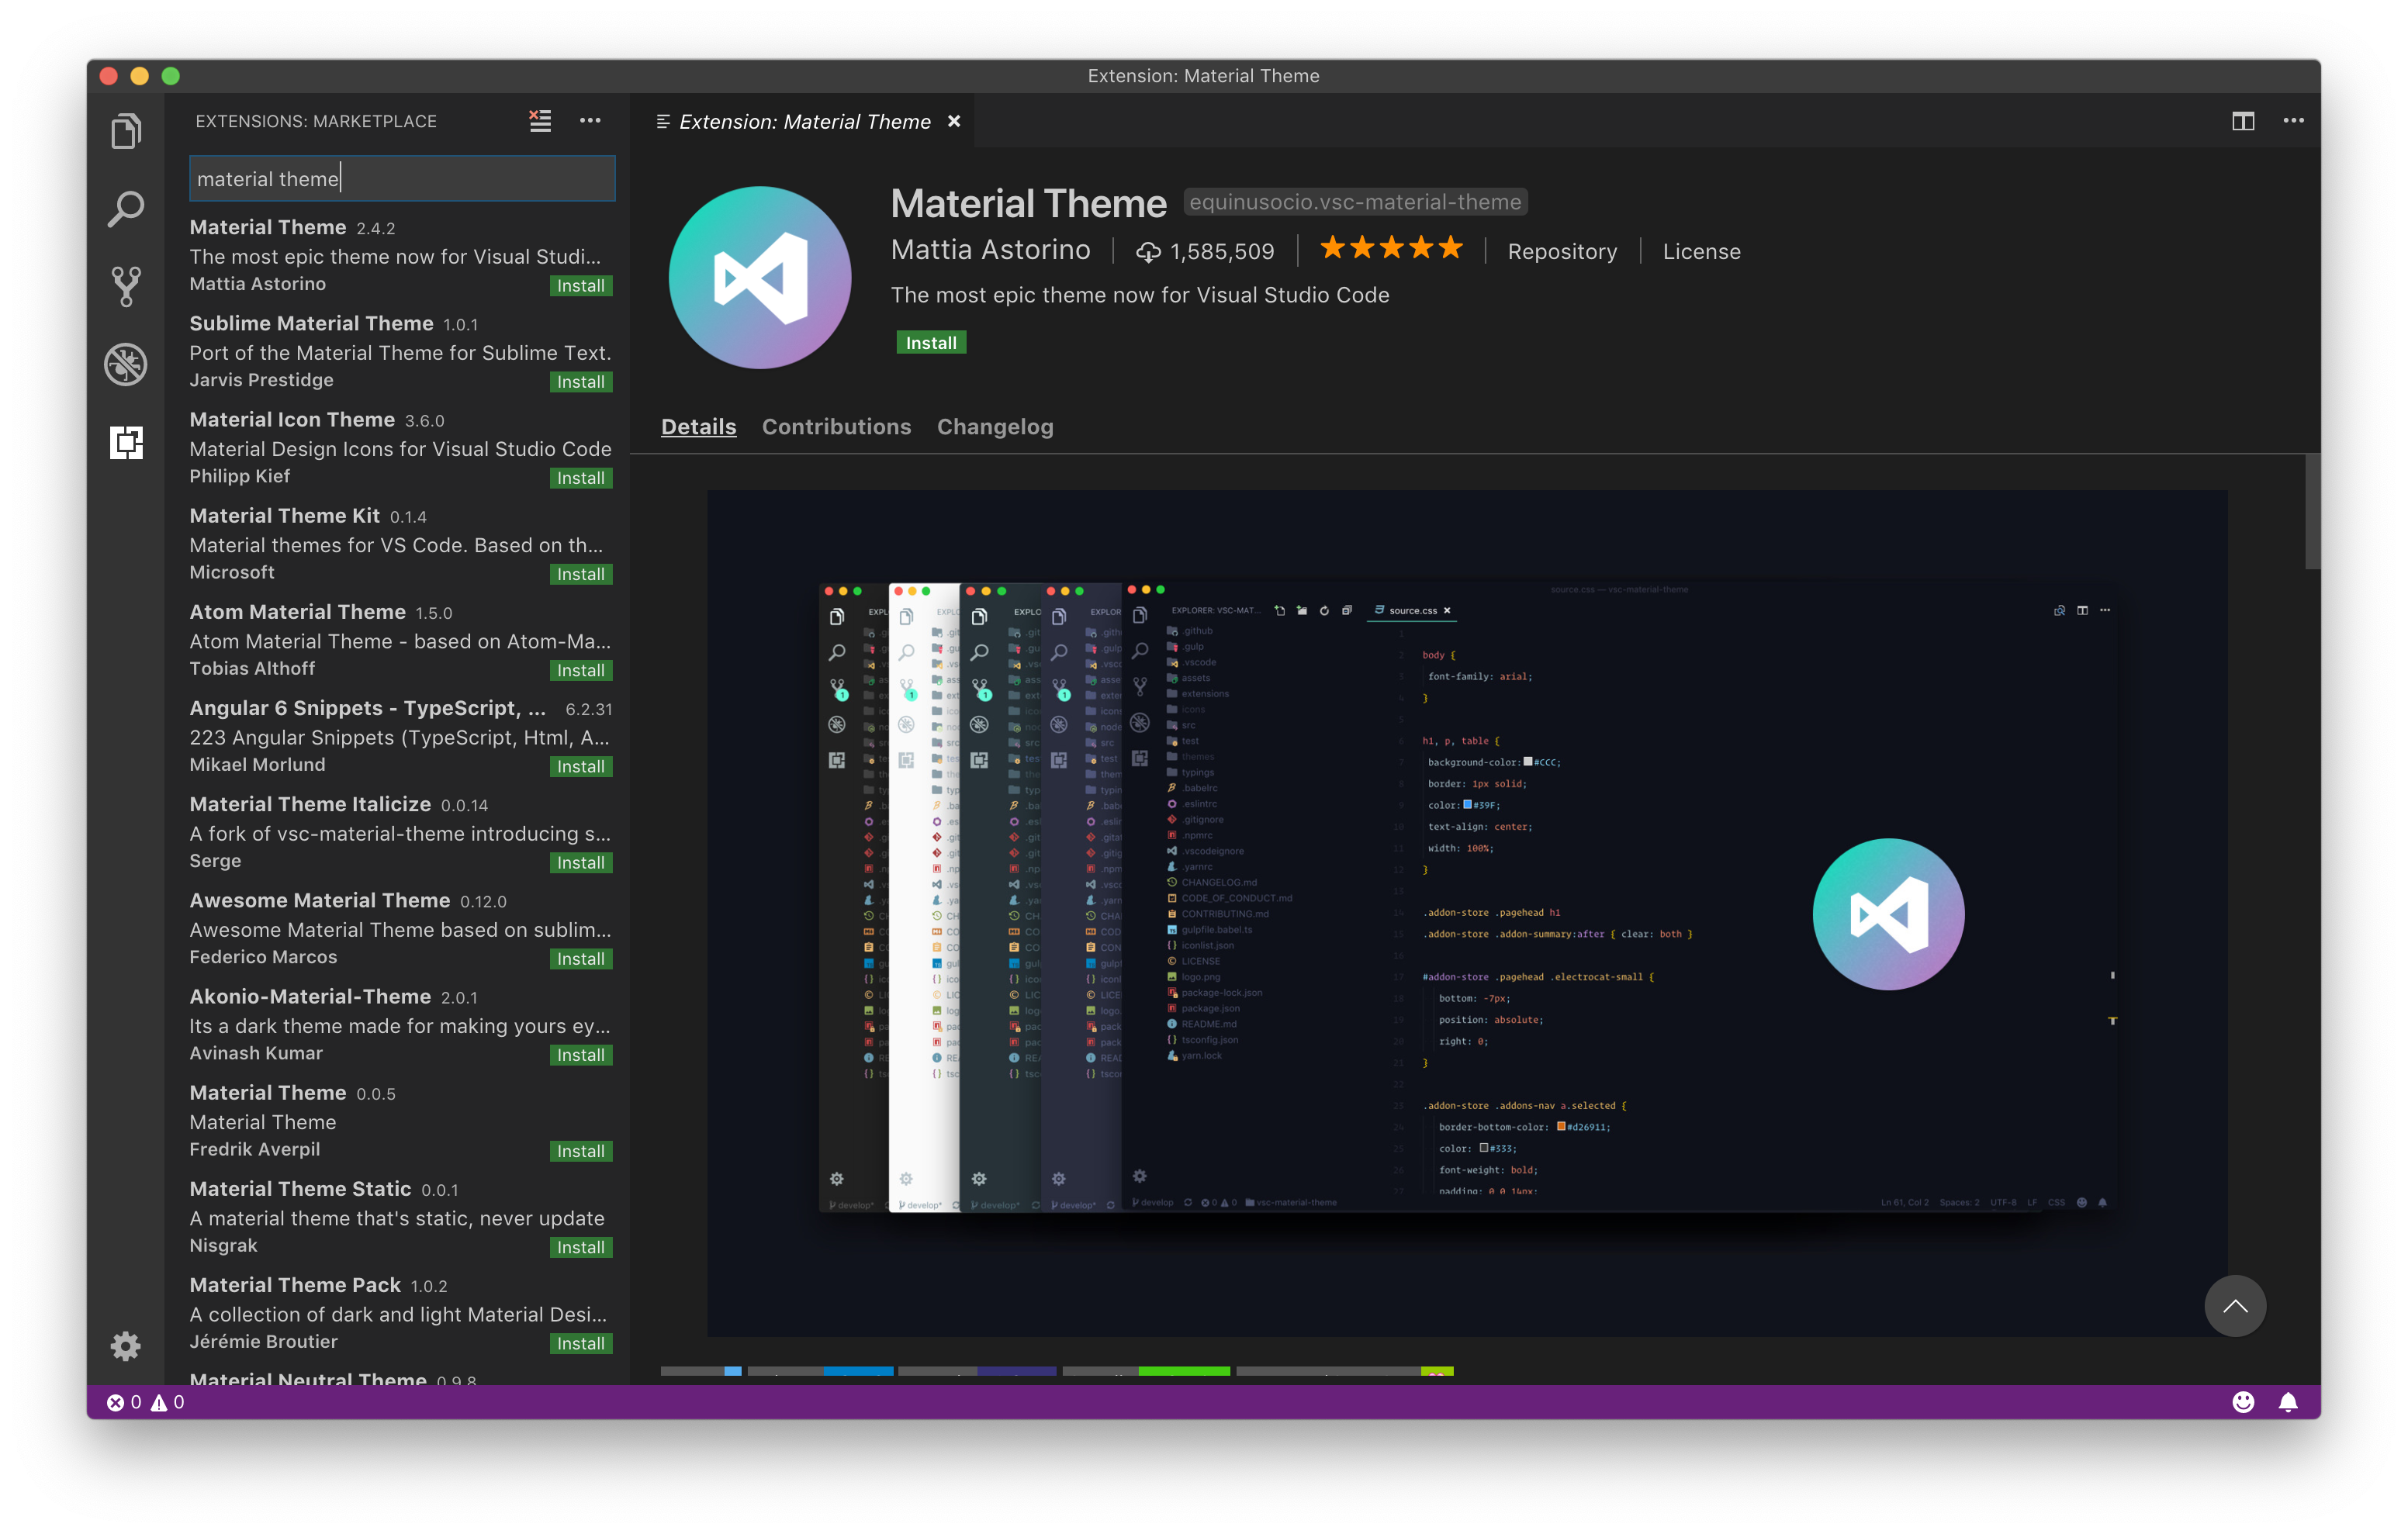Click the Extensions view icon
The image size is (2408, 1534).
126,442
